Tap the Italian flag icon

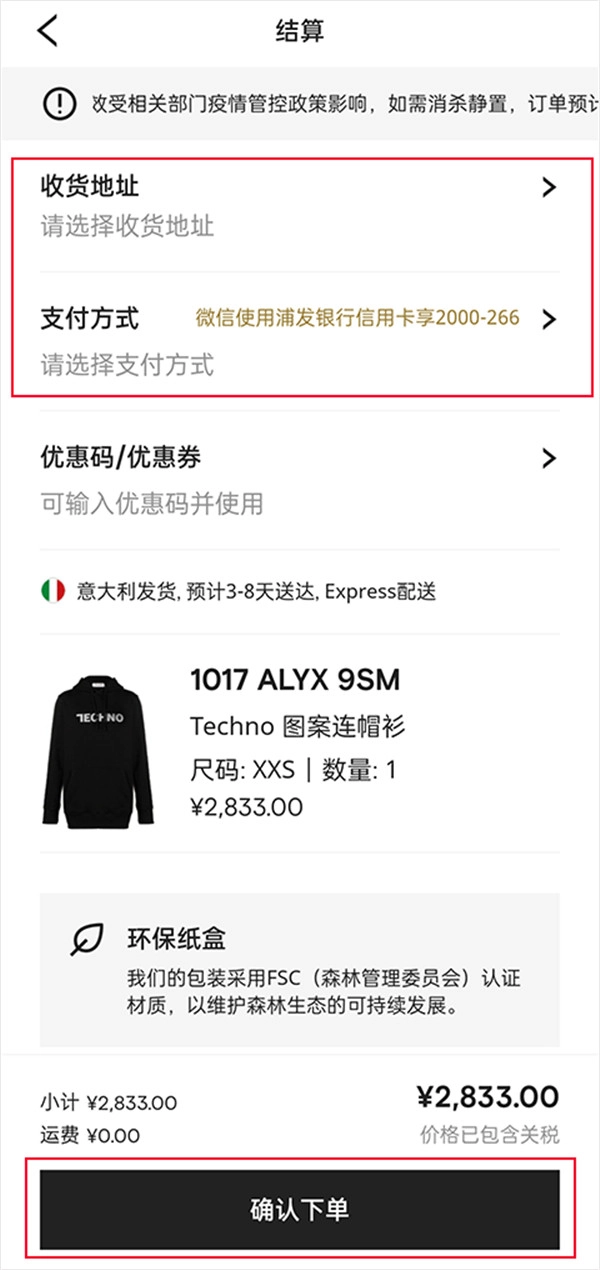[54, 590]
